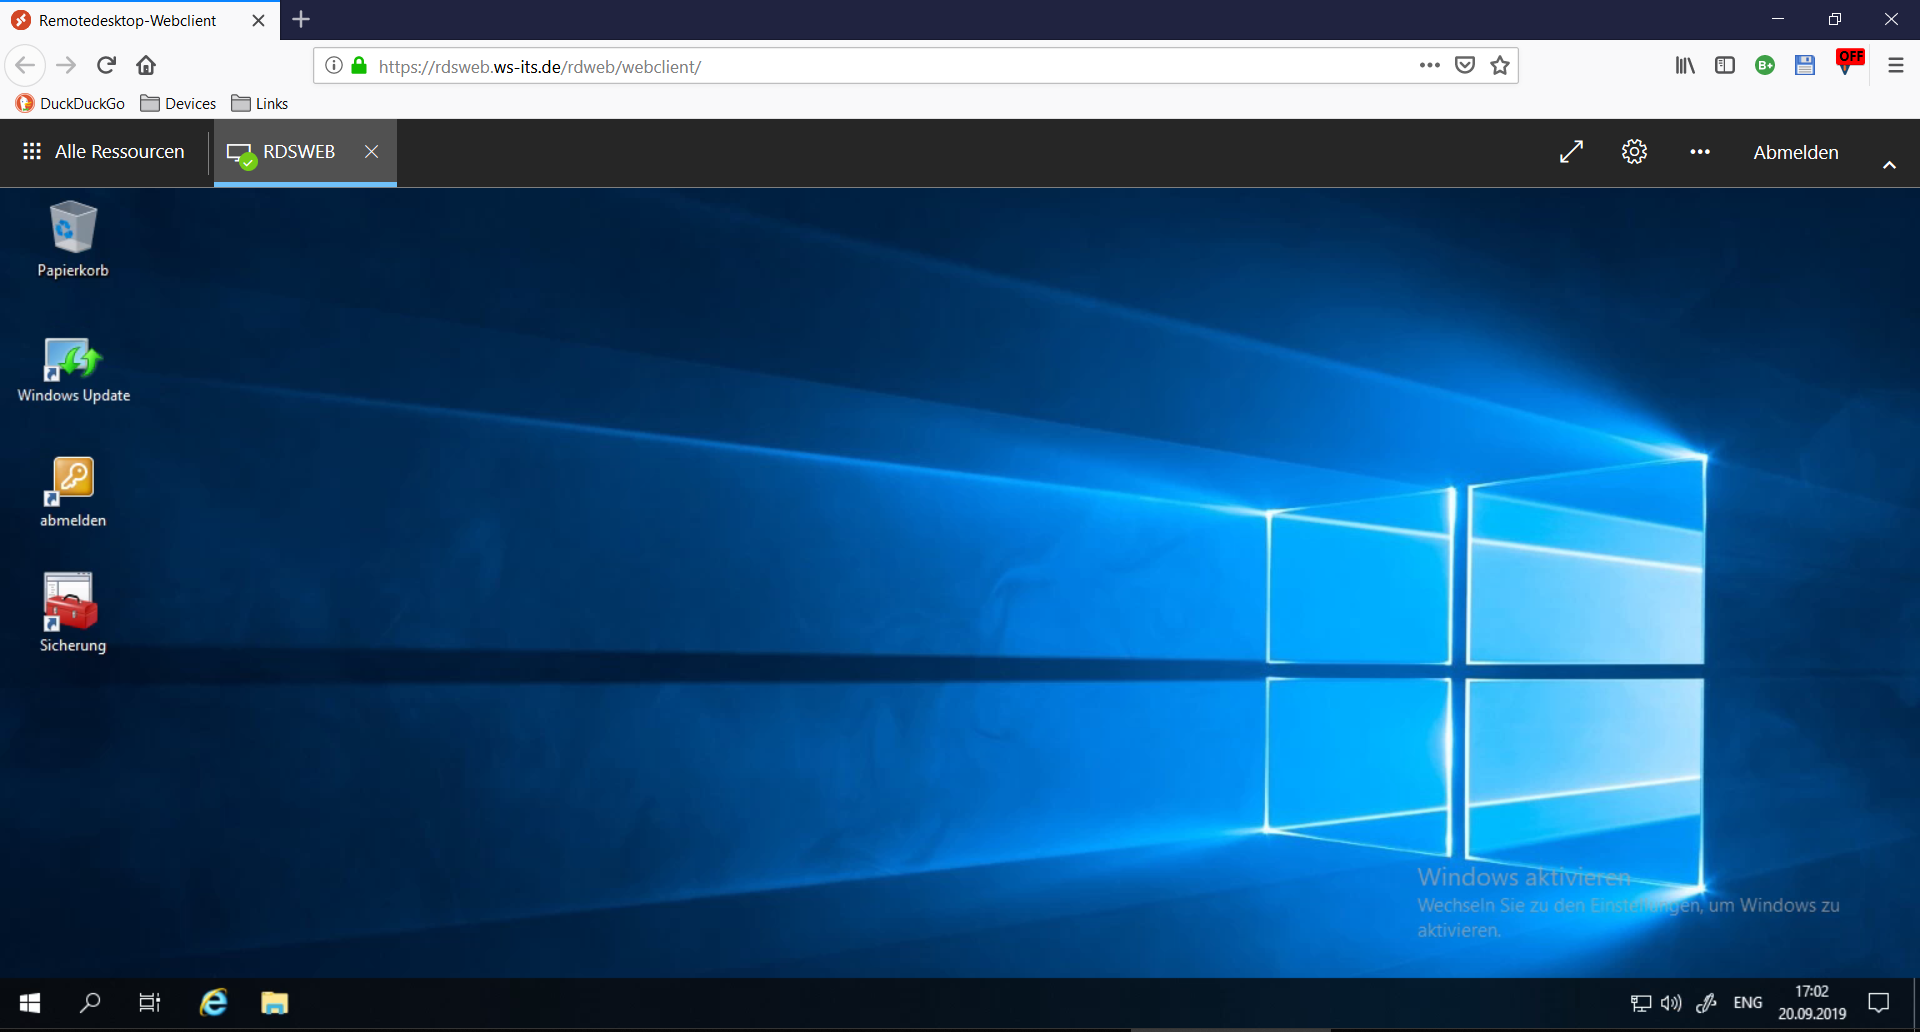Open the clock showing 17:02
Viewport: 1920px width, 1032px height.
click(1812, 1002)
